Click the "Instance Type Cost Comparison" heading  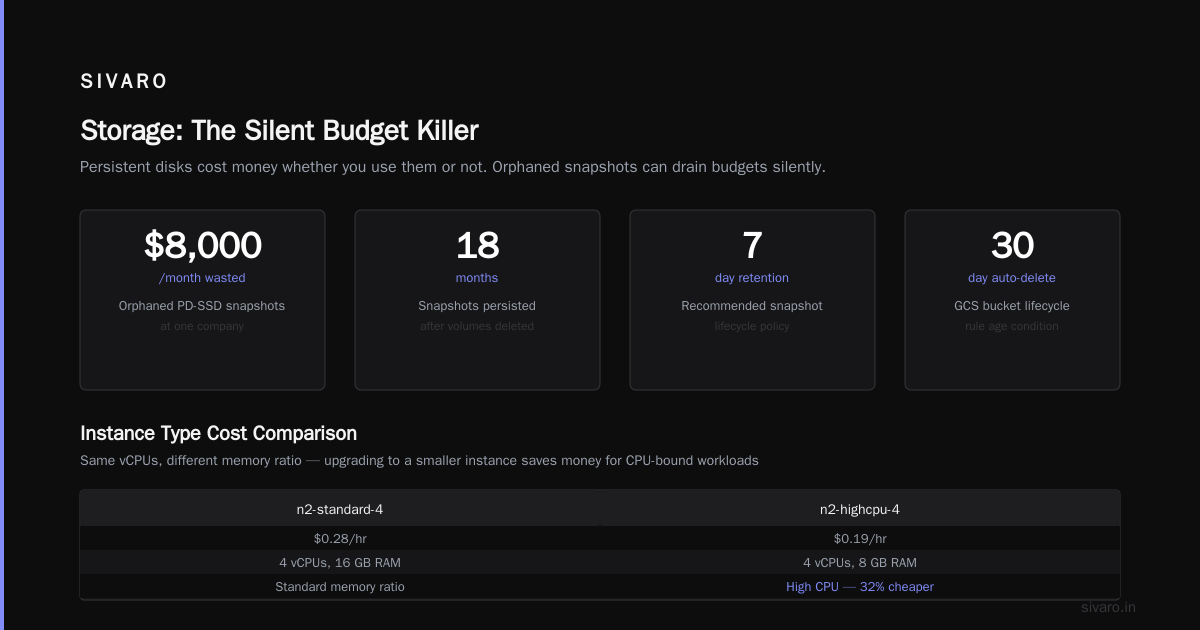218,434
